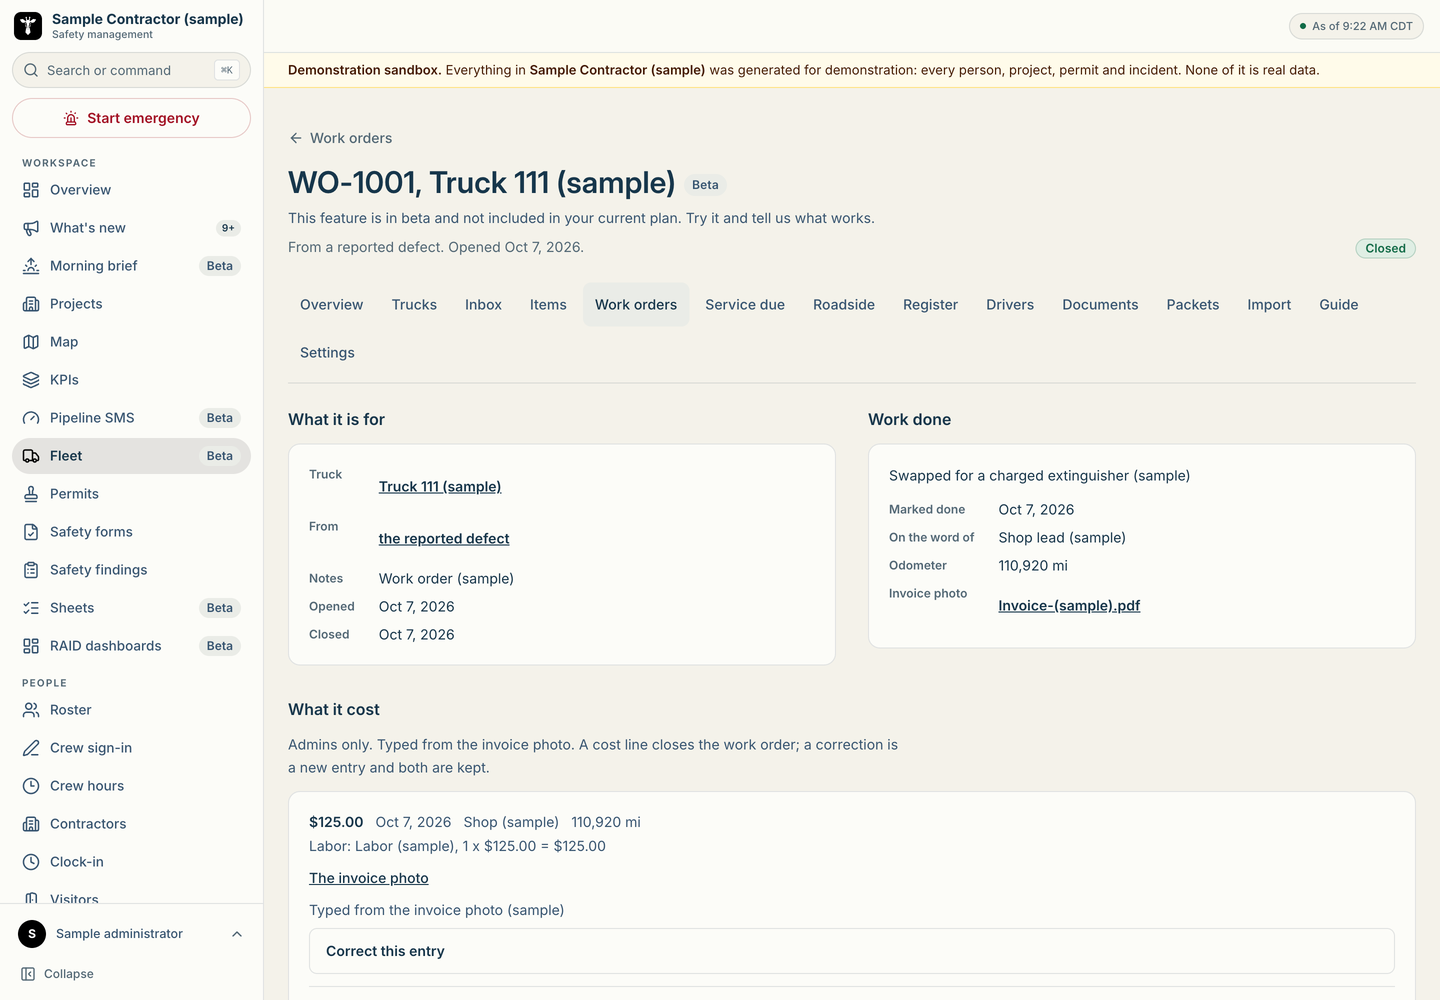Click the Pipeline SMS gauge icon

[x=31, y=418]
